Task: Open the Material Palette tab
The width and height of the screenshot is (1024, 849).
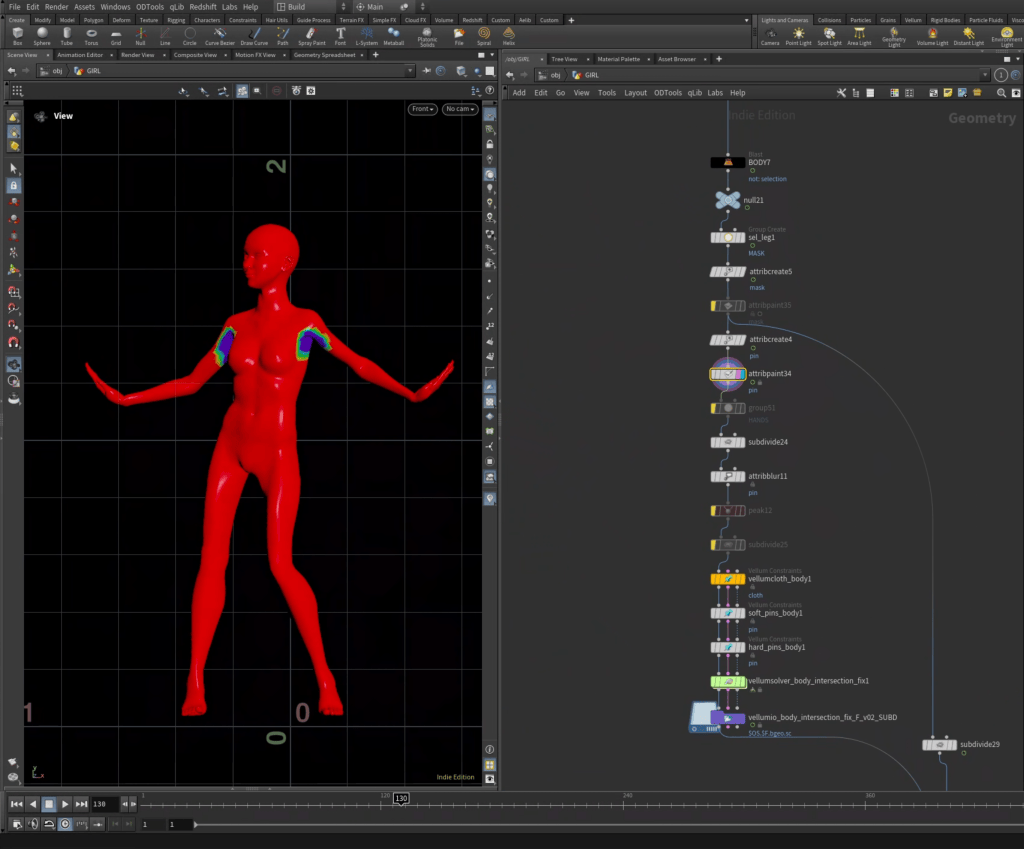Action: (x=618, y=59)
